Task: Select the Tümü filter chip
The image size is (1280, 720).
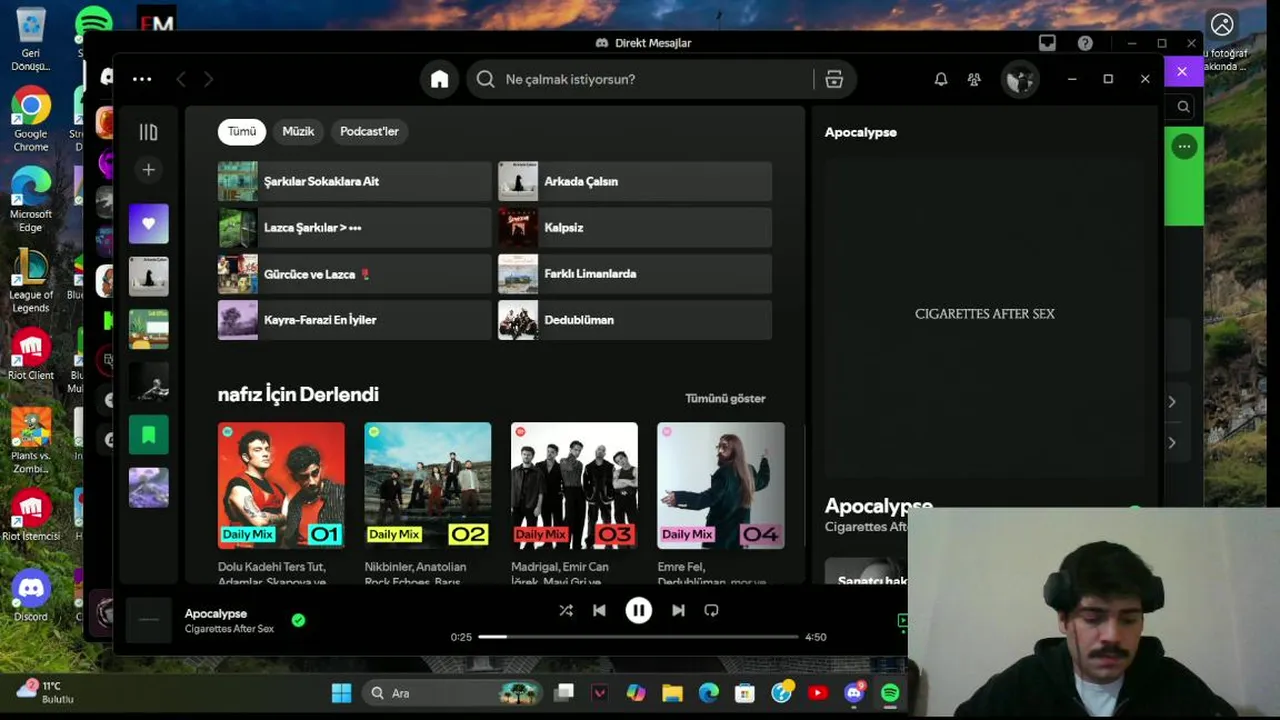Action: 242,131
